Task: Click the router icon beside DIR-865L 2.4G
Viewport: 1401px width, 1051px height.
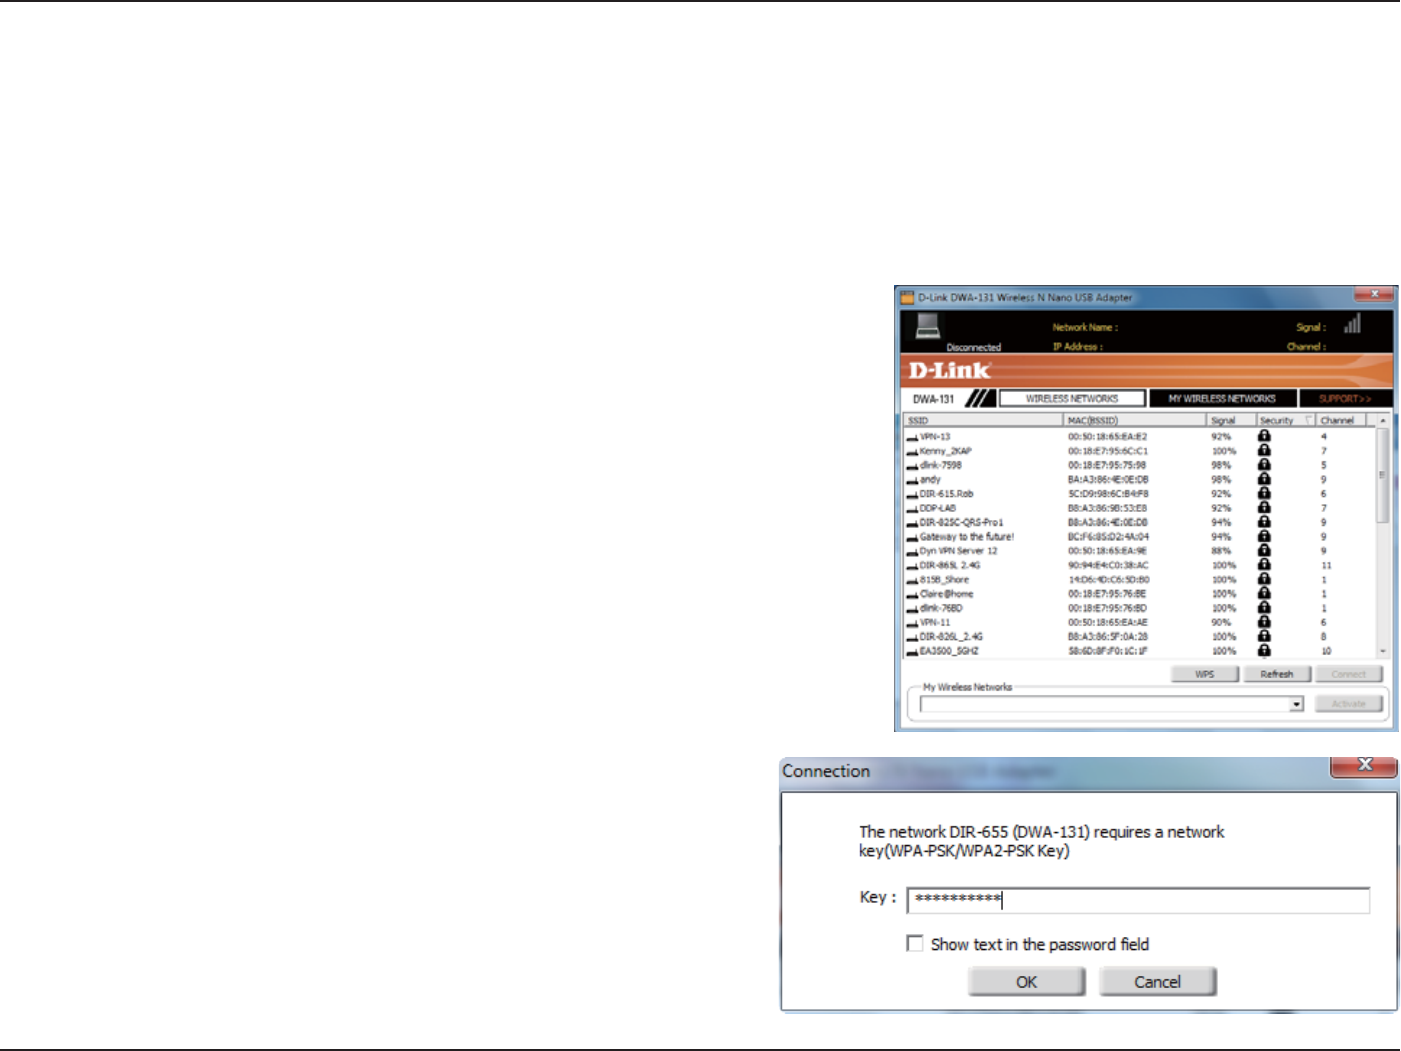Action: tap(912, 566)
